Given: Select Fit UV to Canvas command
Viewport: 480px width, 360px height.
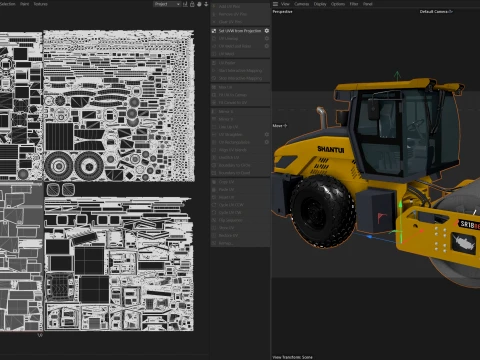Looking at the screenshot, I should [233, 95].
